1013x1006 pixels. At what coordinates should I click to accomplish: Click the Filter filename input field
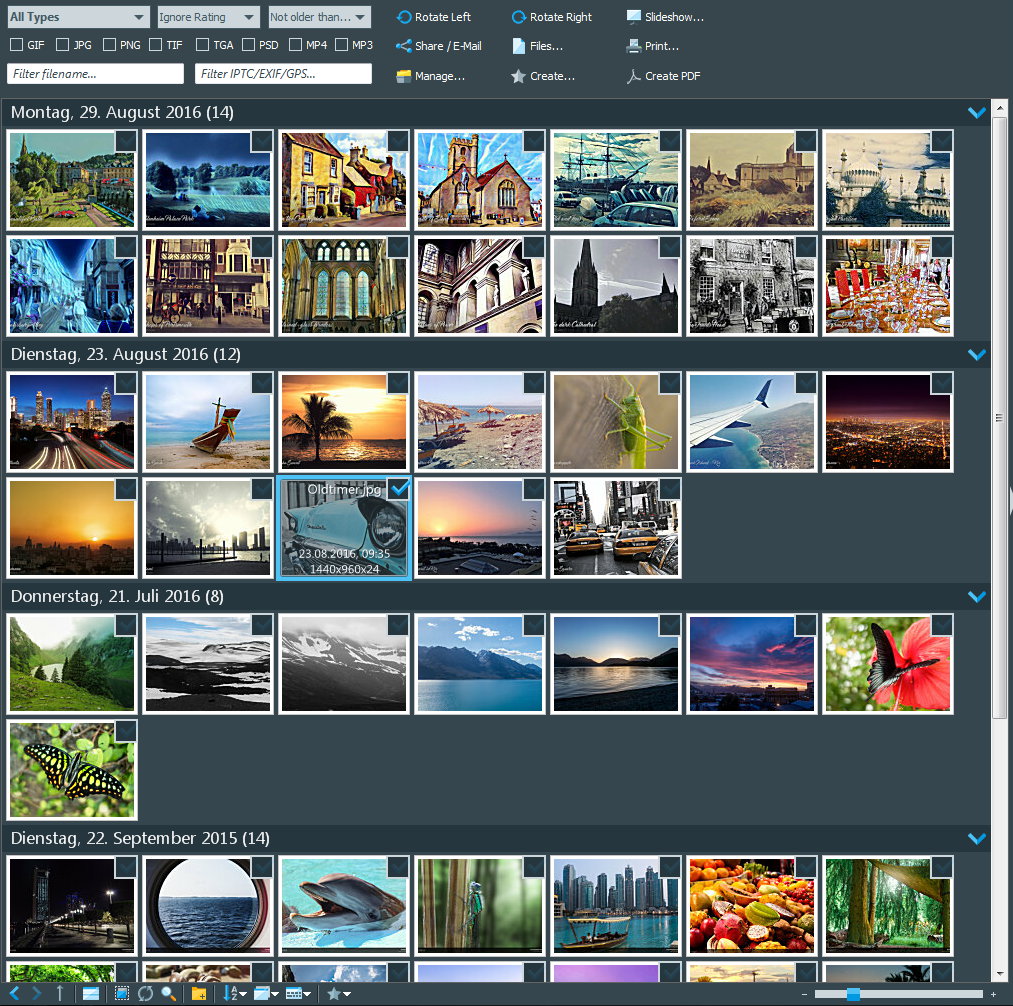96,74
